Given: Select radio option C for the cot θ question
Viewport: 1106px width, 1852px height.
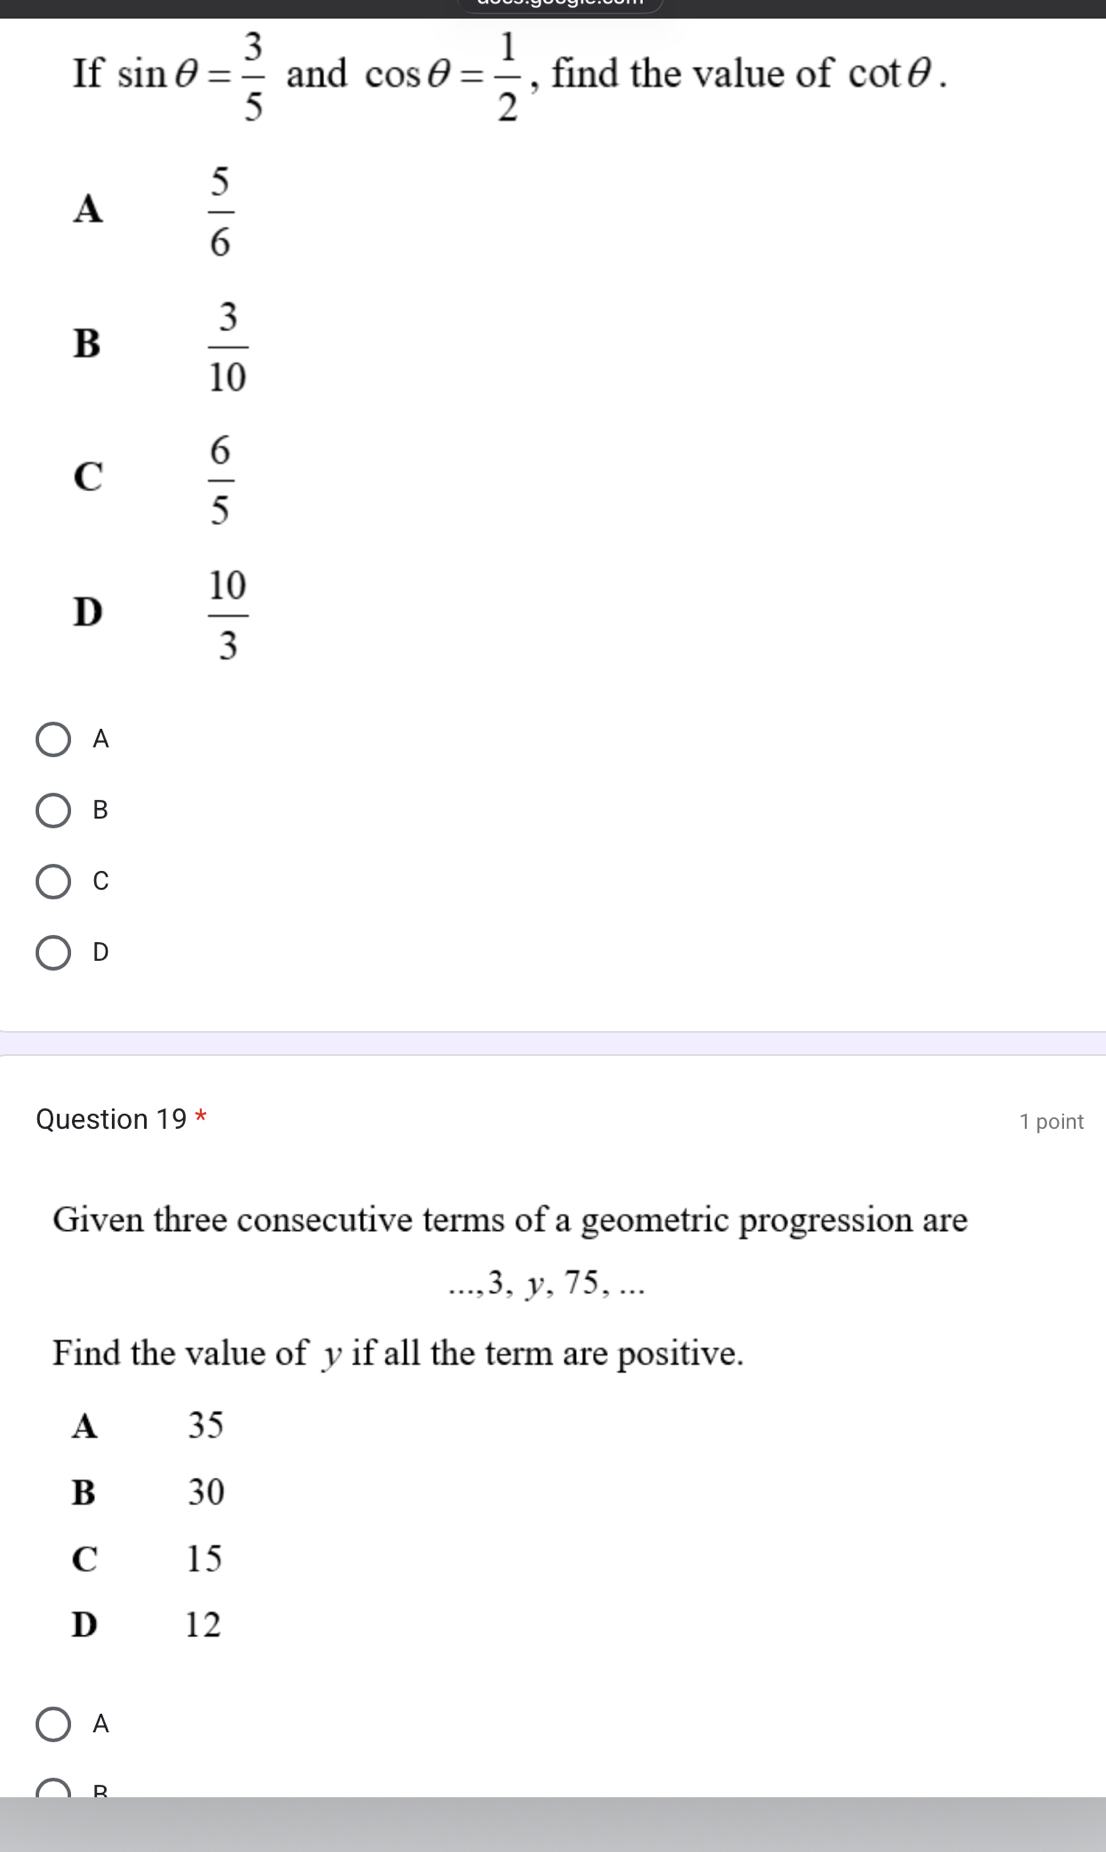Looking at the screenshot, I should tap(55, 881).
